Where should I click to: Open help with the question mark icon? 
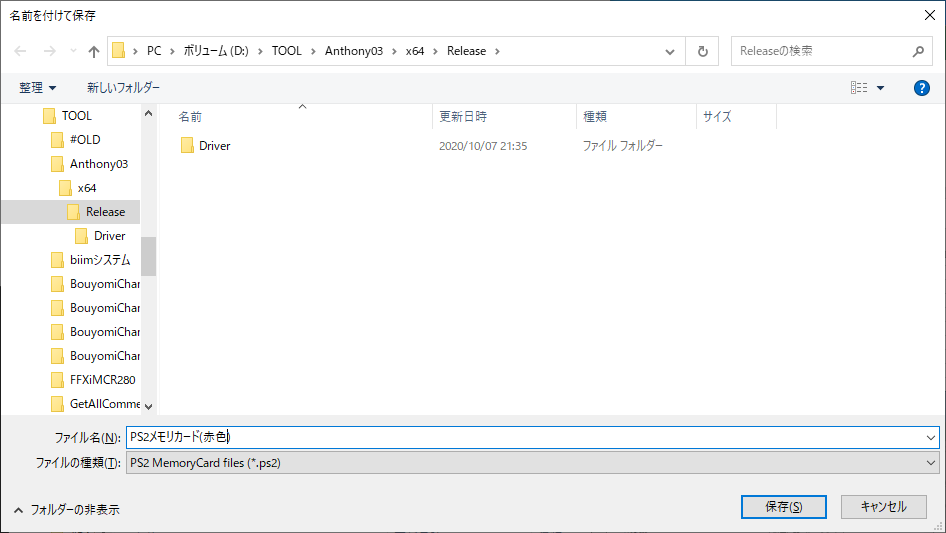click(921, 88)
